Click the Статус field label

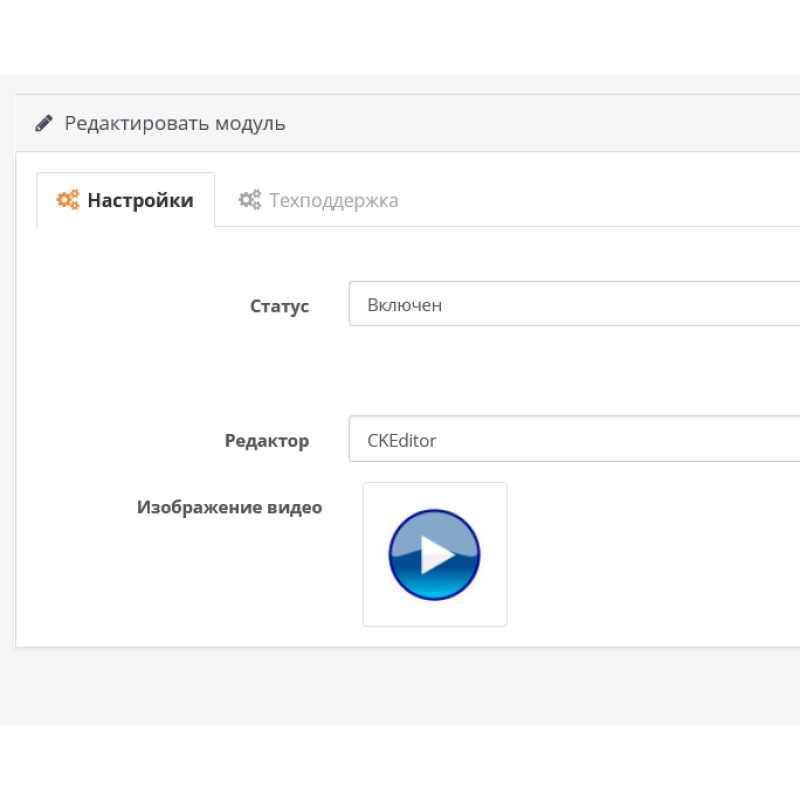pos(279,306)
